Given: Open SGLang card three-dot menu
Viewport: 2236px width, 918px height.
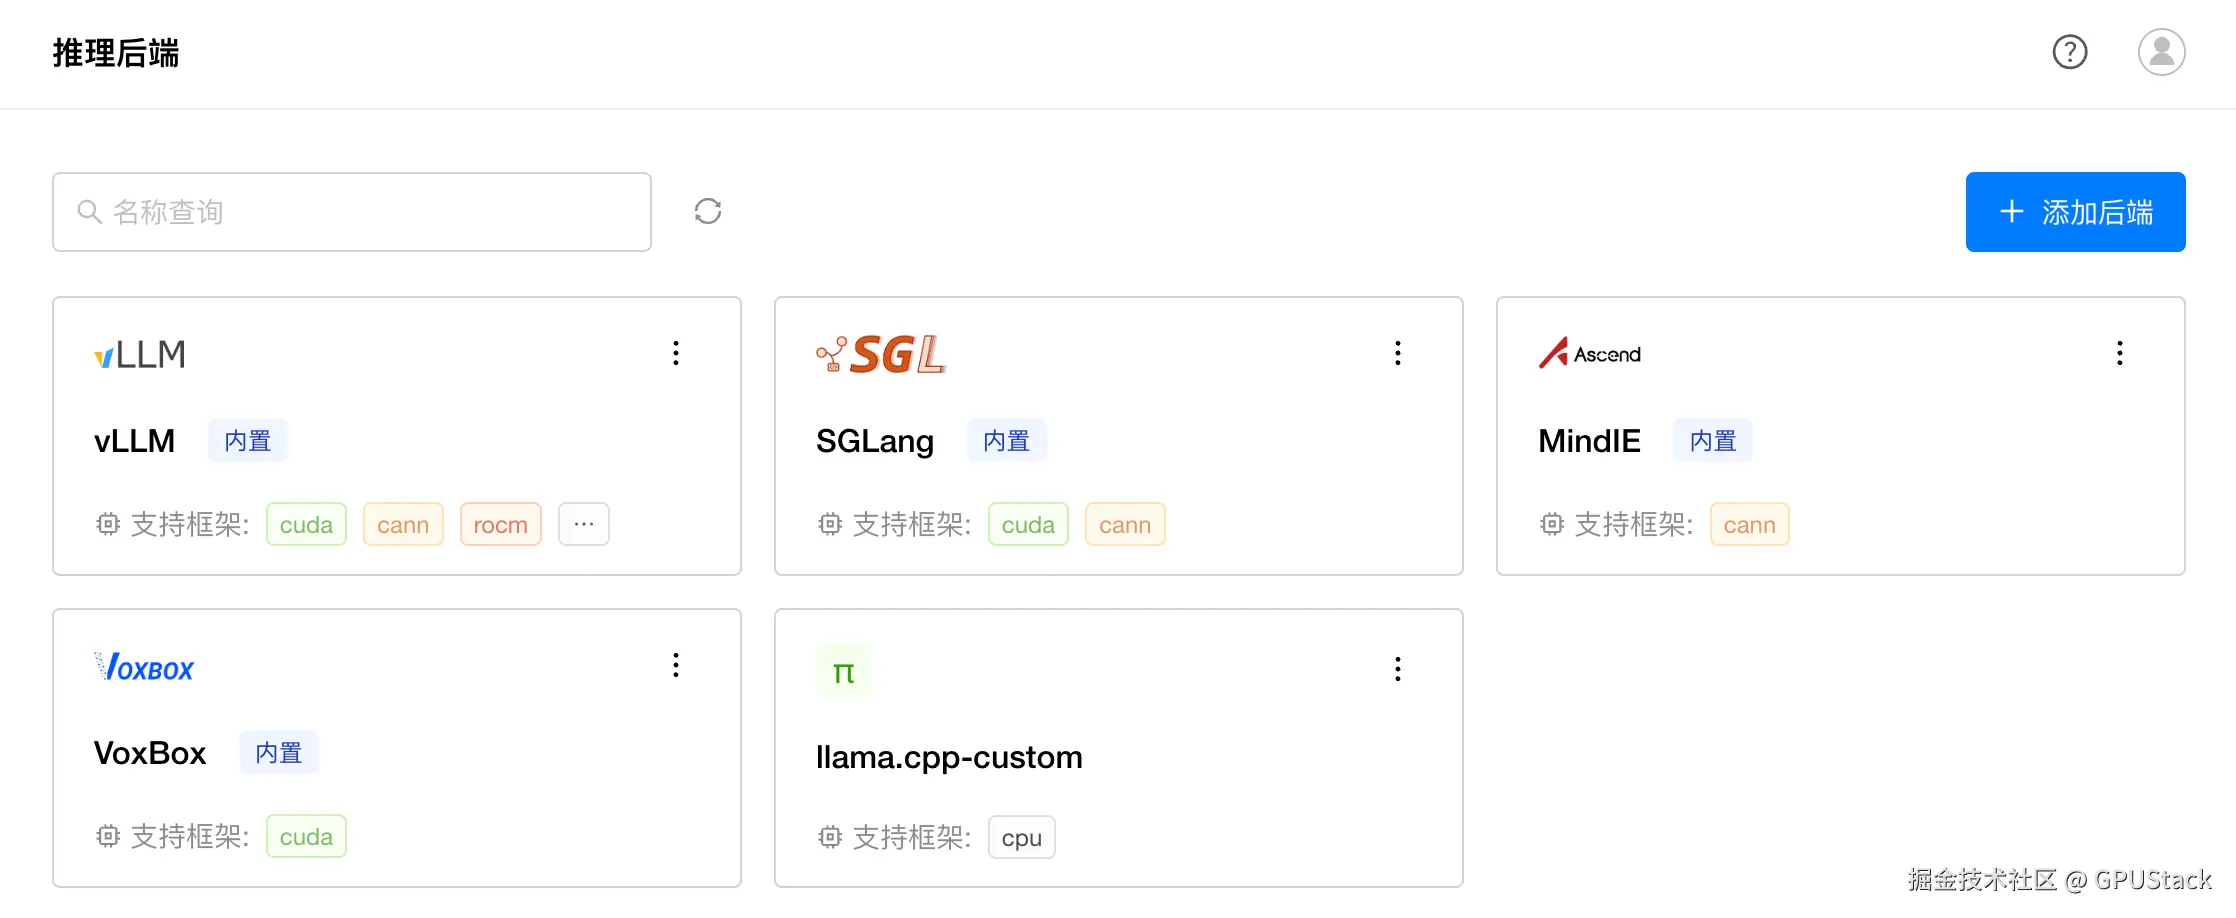Looking at the screenshot, I should (x=1398, y=353).
